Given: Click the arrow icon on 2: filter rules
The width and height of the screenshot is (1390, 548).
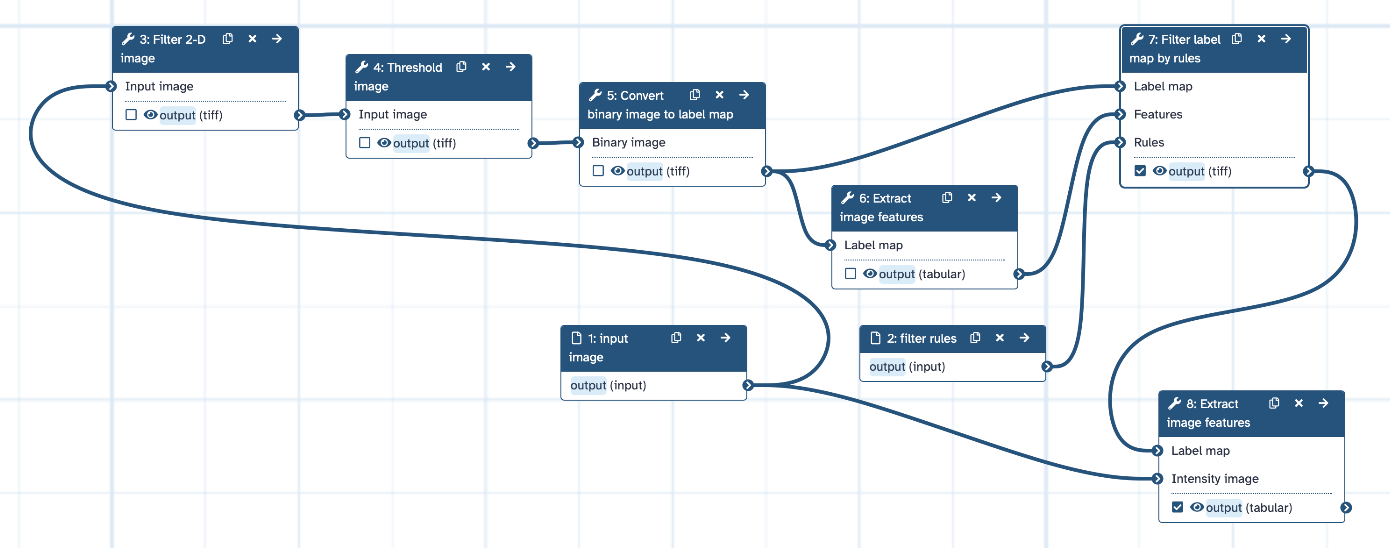Looking at the screenshot, I should click(1024, 338).
